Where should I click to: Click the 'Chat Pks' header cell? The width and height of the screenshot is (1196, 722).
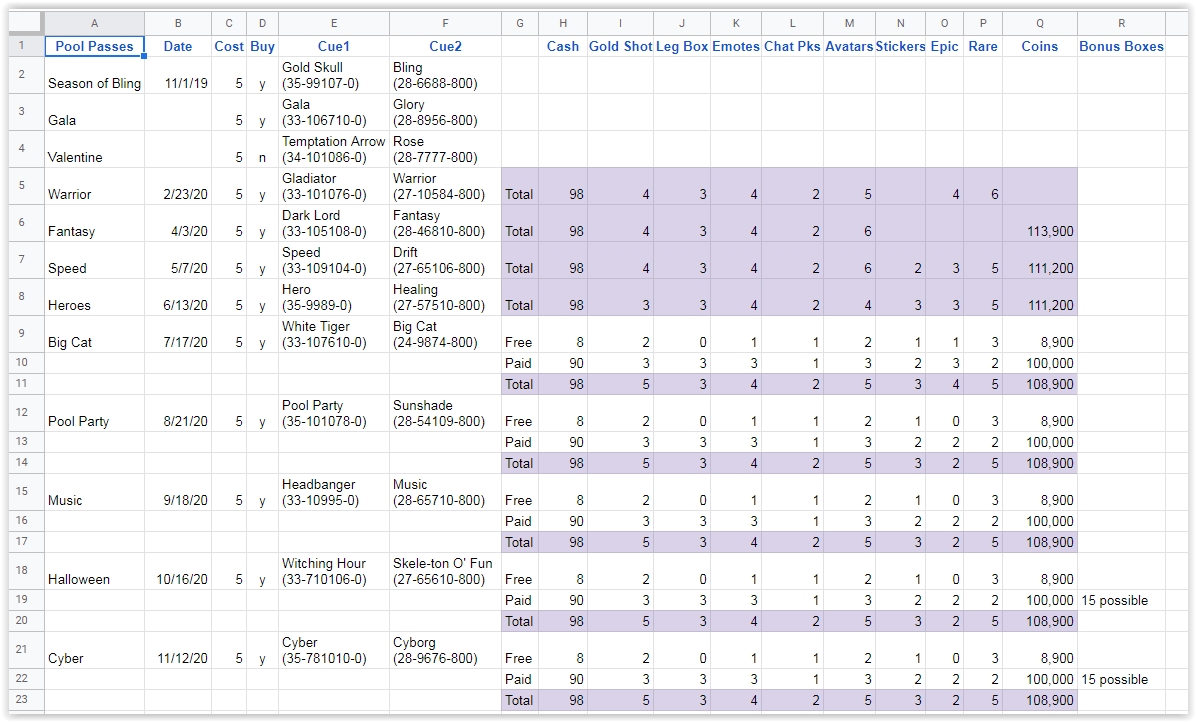pos(793,46)
